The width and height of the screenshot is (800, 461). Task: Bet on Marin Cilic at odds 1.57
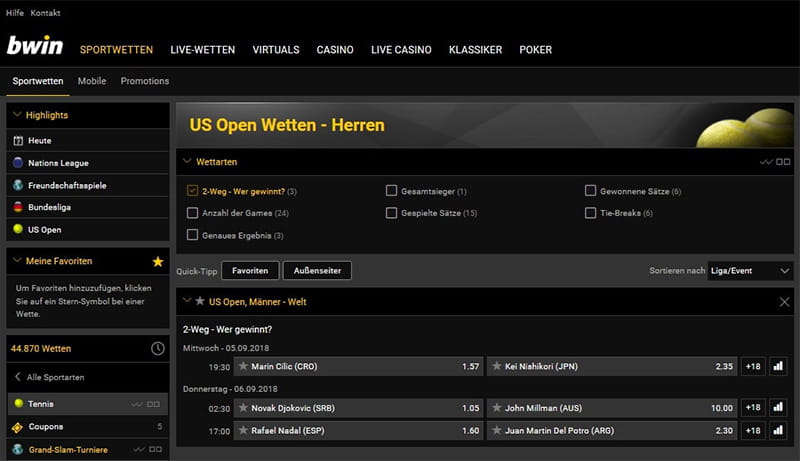tap(358, 366)
